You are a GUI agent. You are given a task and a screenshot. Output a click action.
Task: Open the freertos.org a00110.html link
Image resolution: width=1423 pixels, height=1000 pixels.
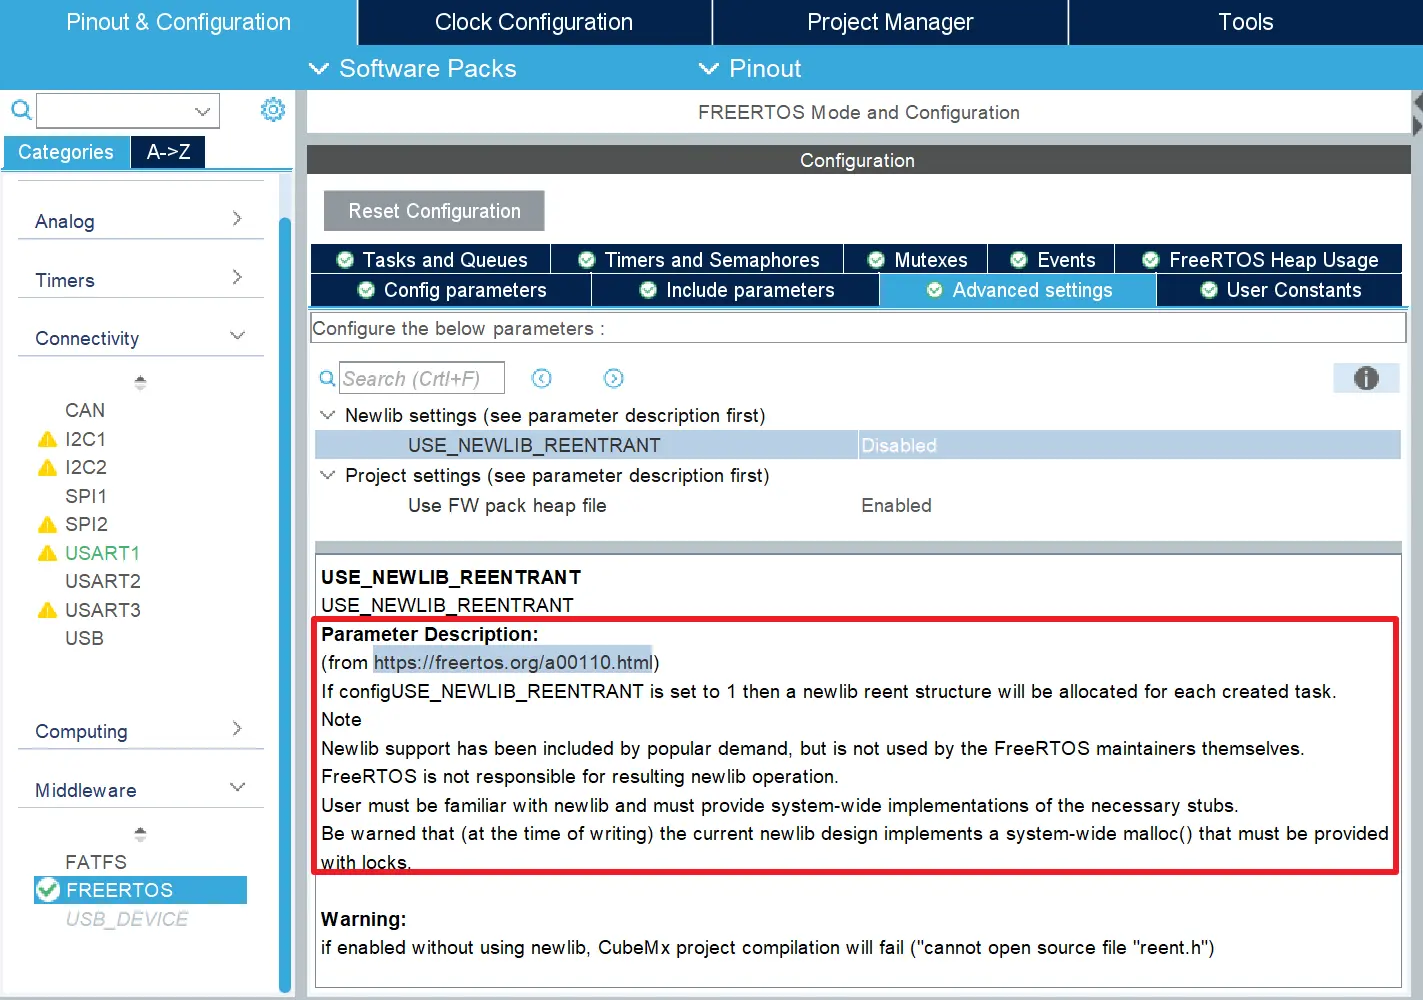[x=513, y=662]
